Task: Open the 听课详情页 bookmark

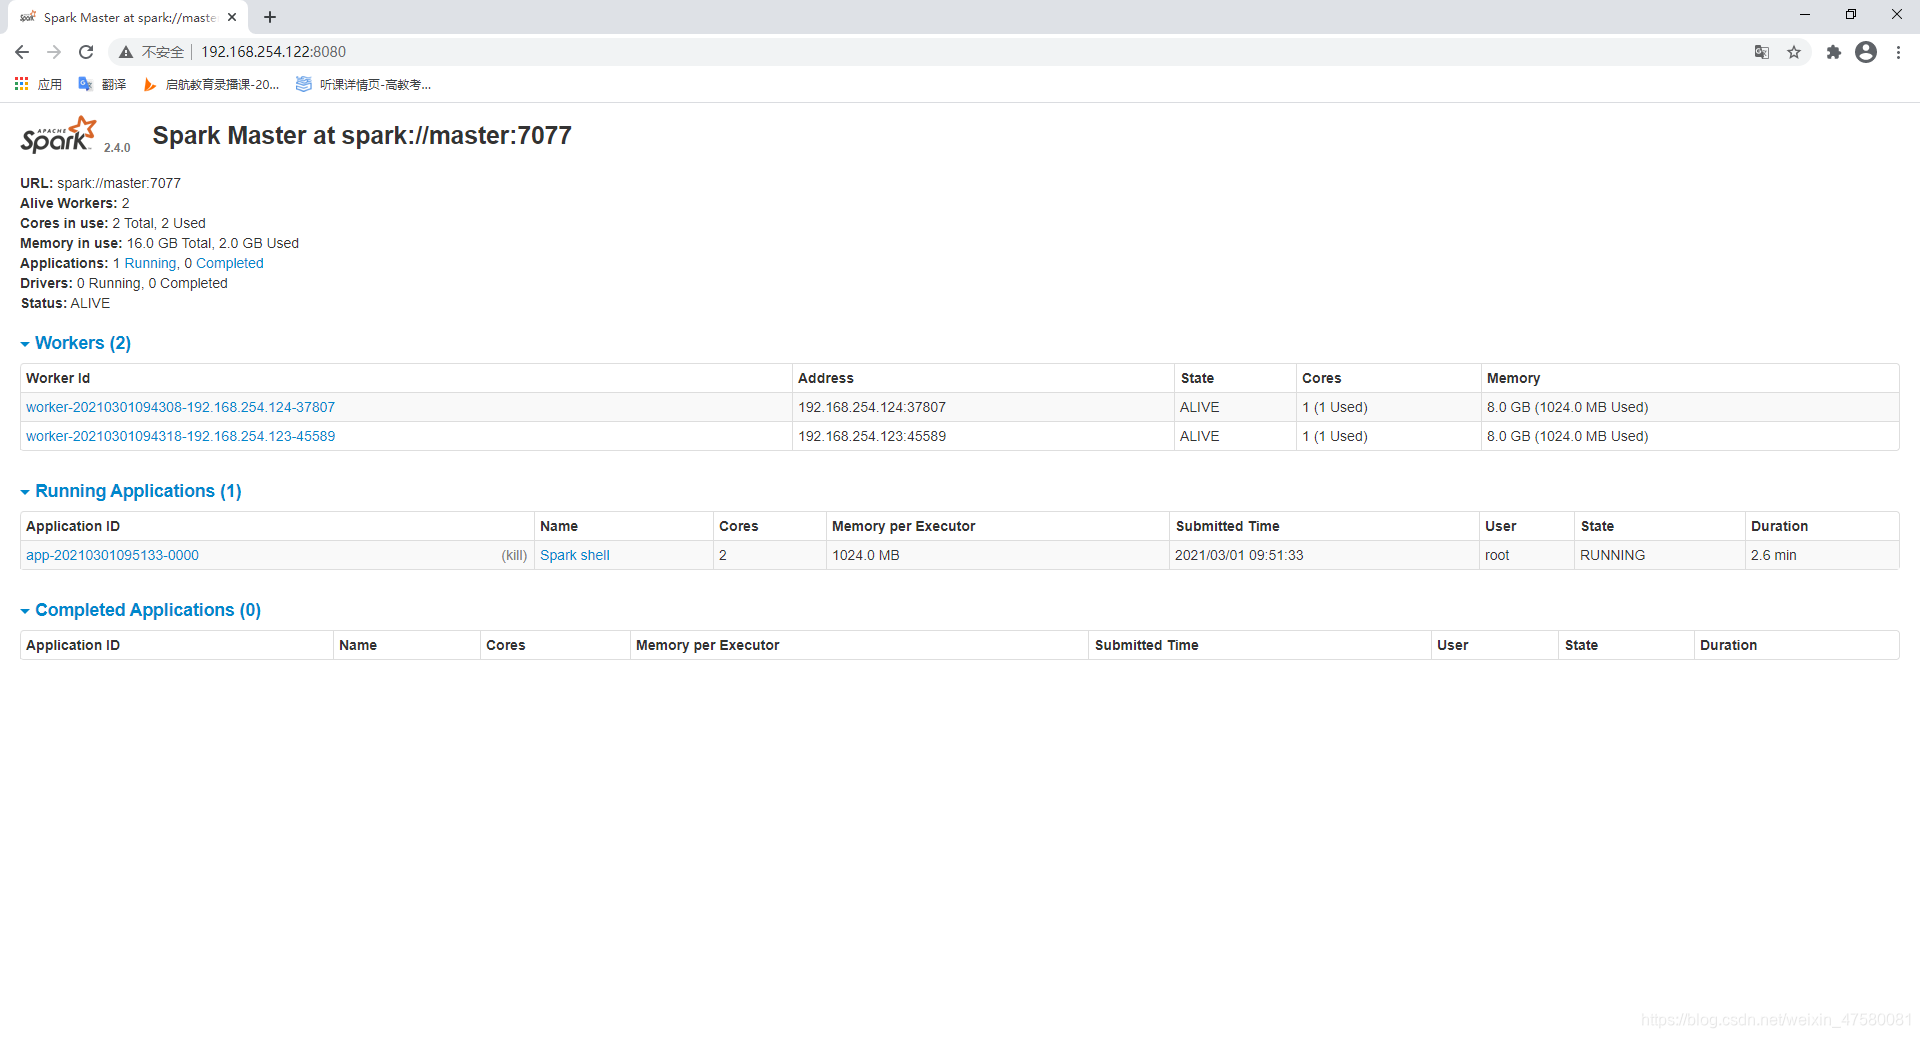Action: [x=364, y=85]
